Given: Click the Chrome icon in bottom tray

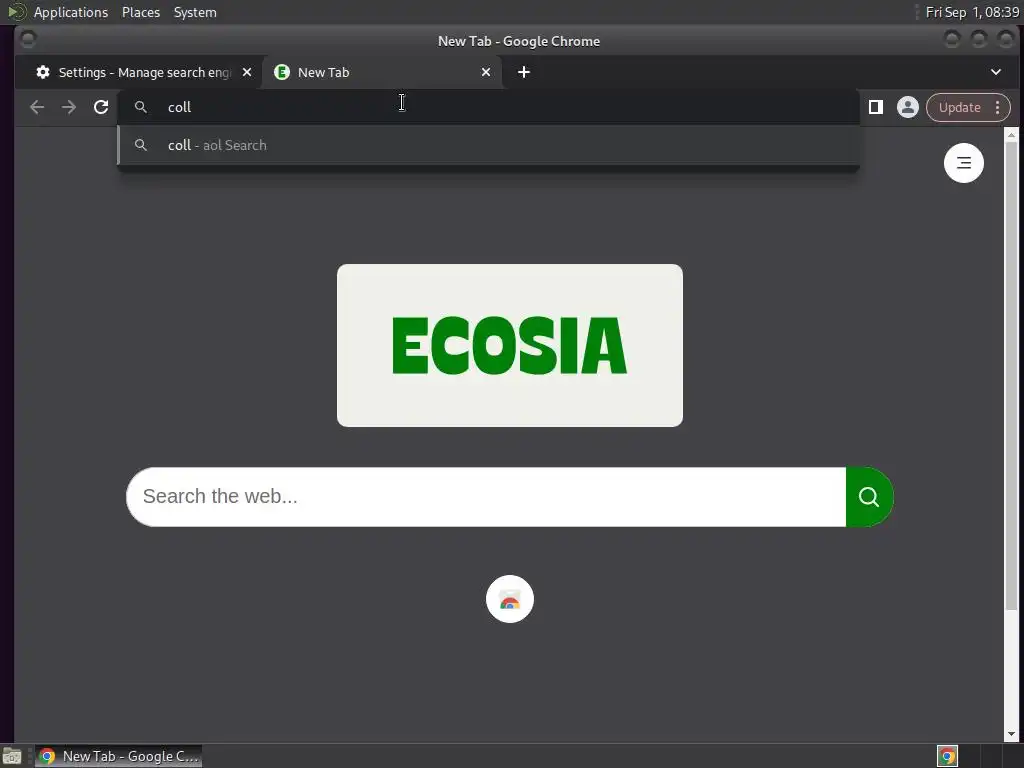Looking at the screenshot, I should tap(947, 756).
